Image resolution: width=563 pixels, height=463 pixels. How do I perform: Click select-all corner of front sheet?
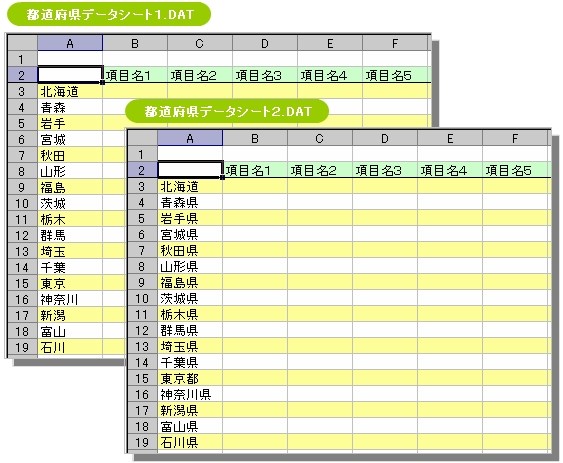pos(142,138)
